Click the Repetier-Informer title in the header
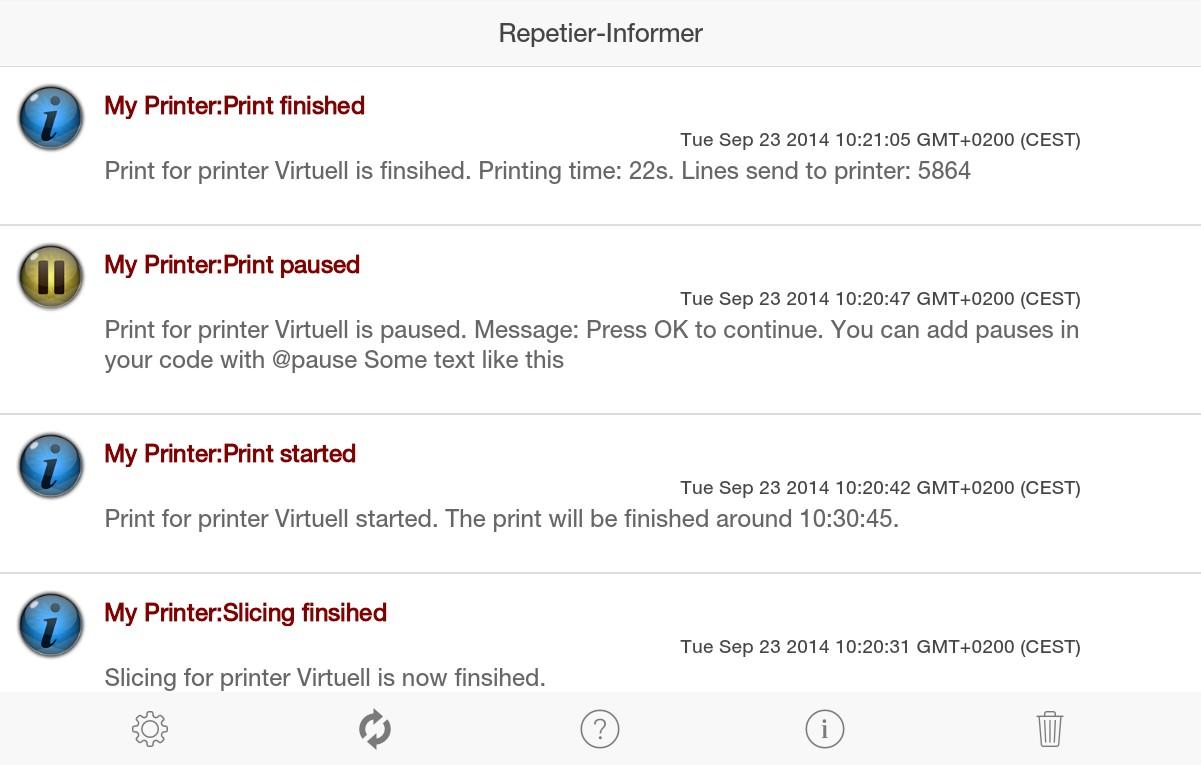This screenshot has width=1201, height=765. 600,33
